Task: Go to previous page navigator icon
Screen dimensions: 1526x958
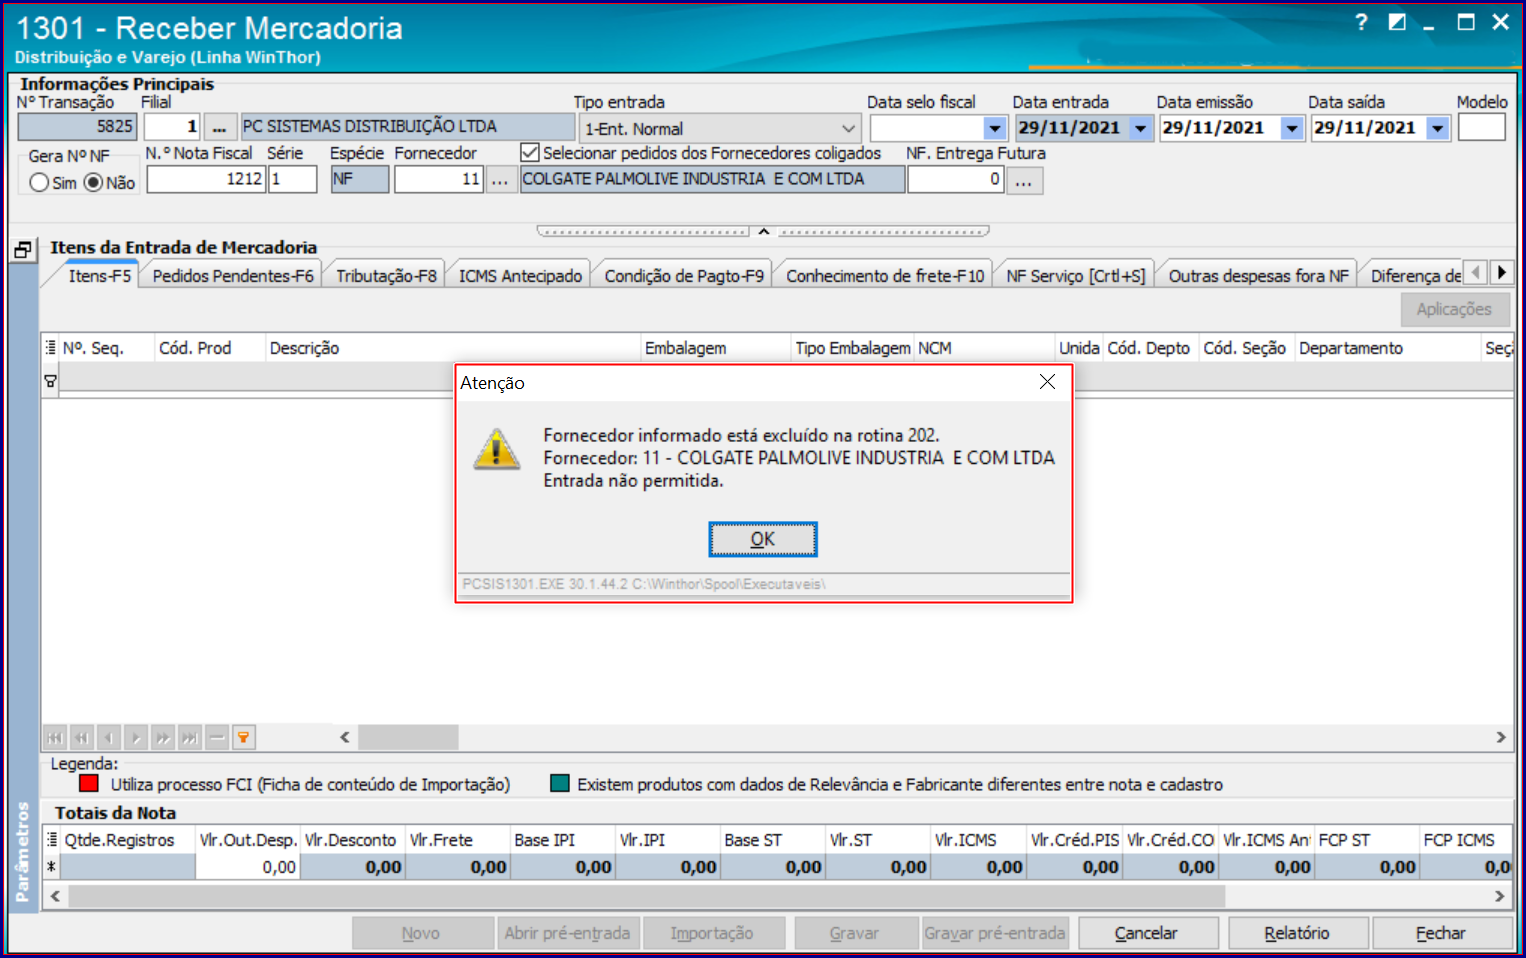Action: [82, 738]
